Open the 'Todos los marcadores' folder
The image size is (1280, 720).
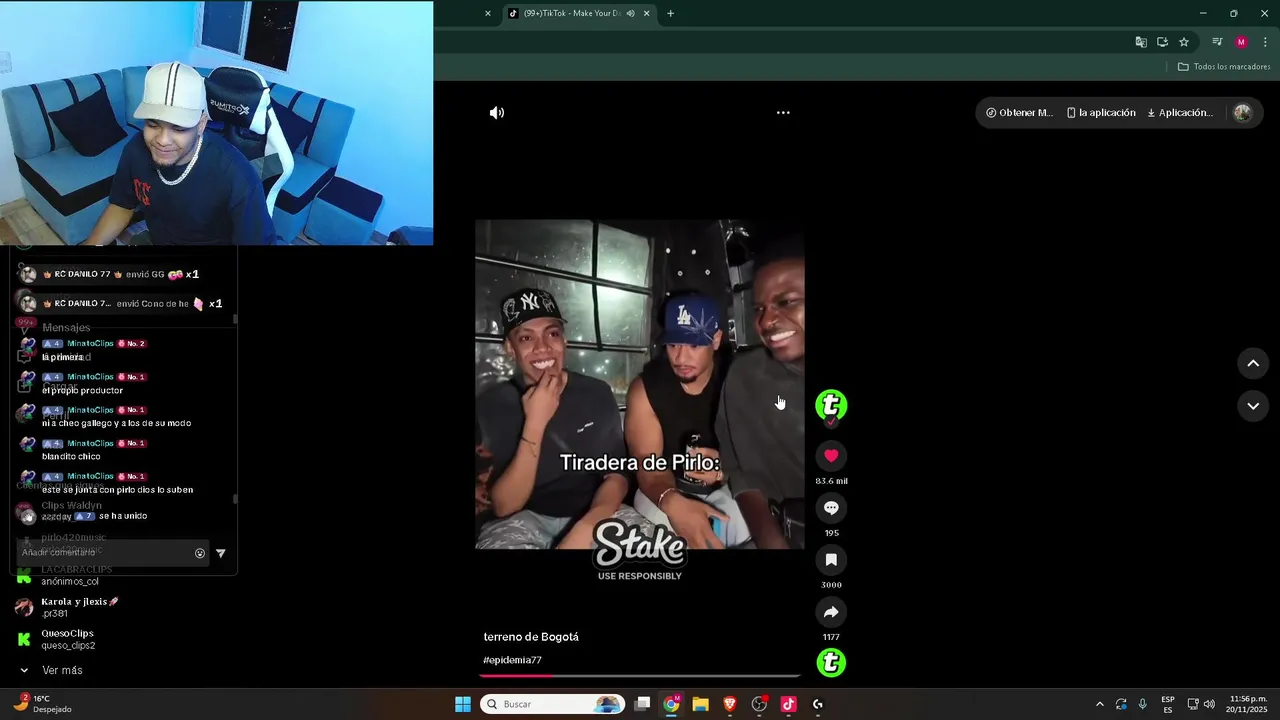click(1224, 67)
